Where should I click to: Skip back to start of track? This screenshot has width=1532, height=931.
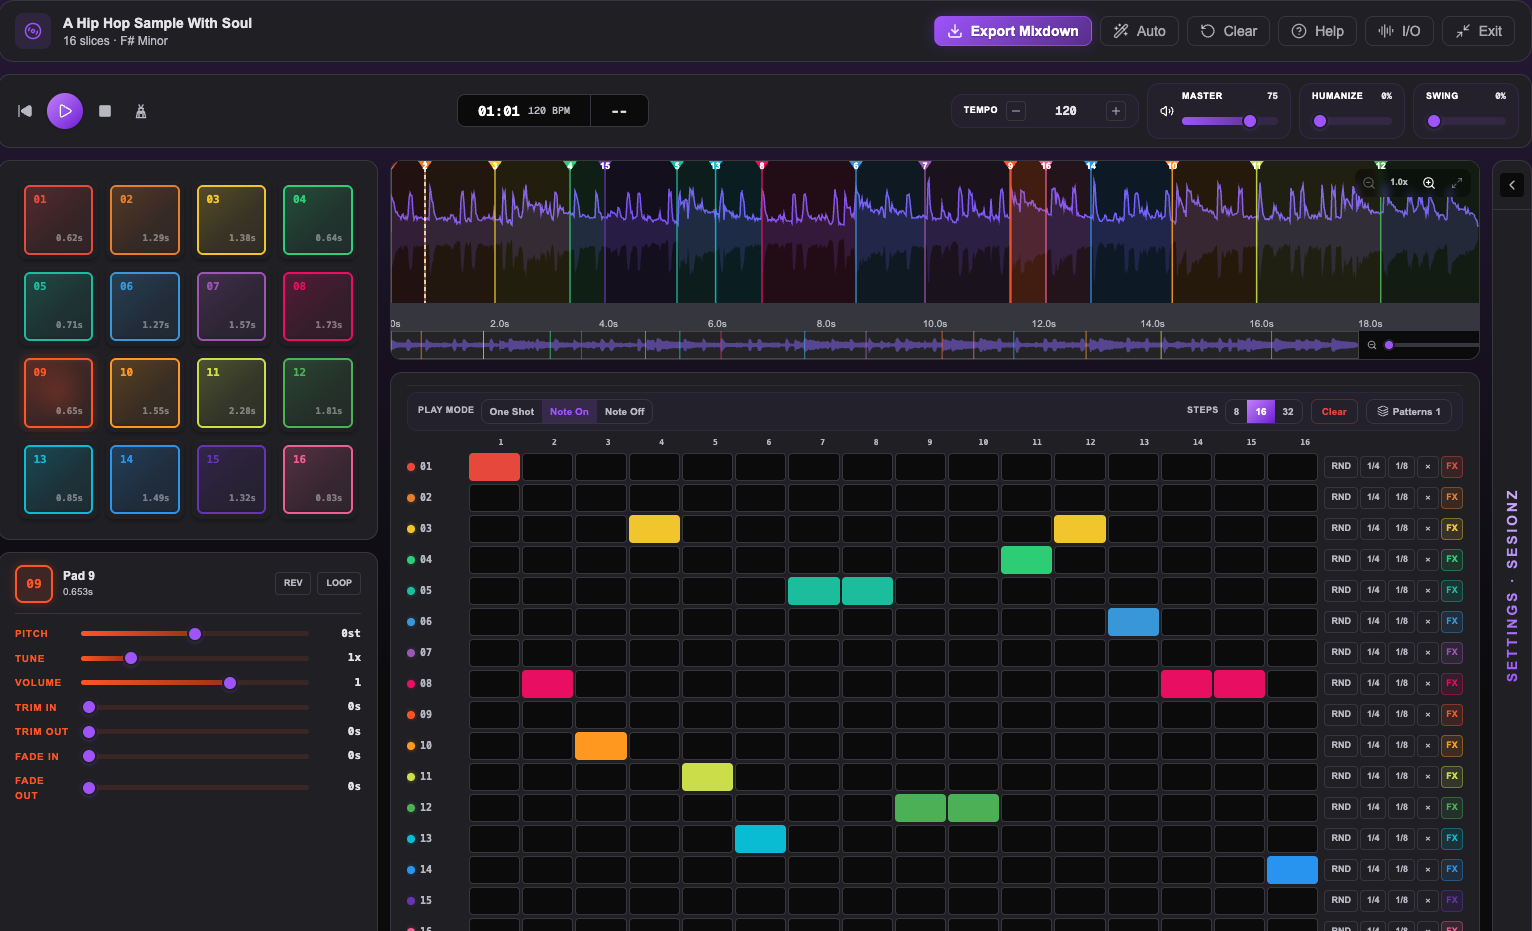(x=25, y=111)
